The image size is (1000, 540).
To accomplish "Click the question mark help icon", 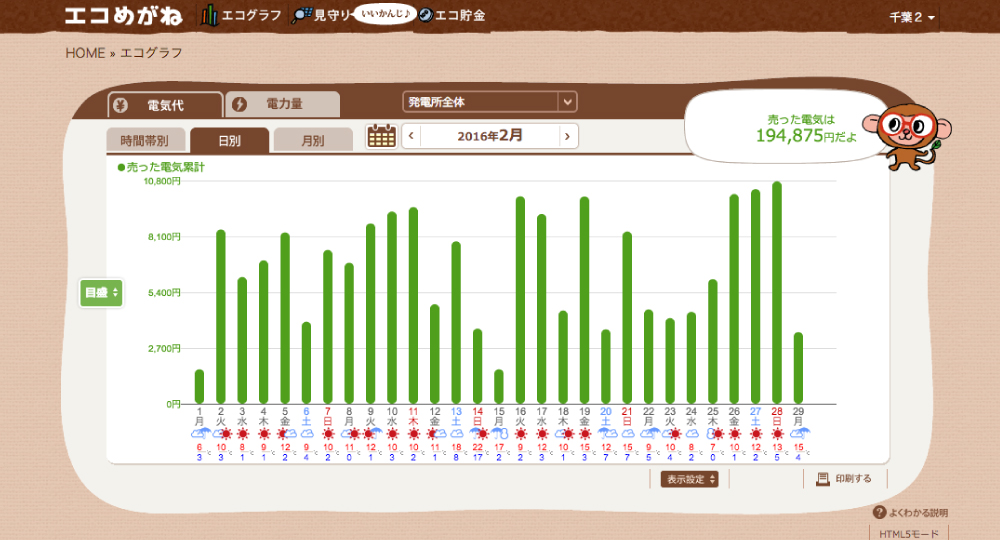I will [879, 513].
